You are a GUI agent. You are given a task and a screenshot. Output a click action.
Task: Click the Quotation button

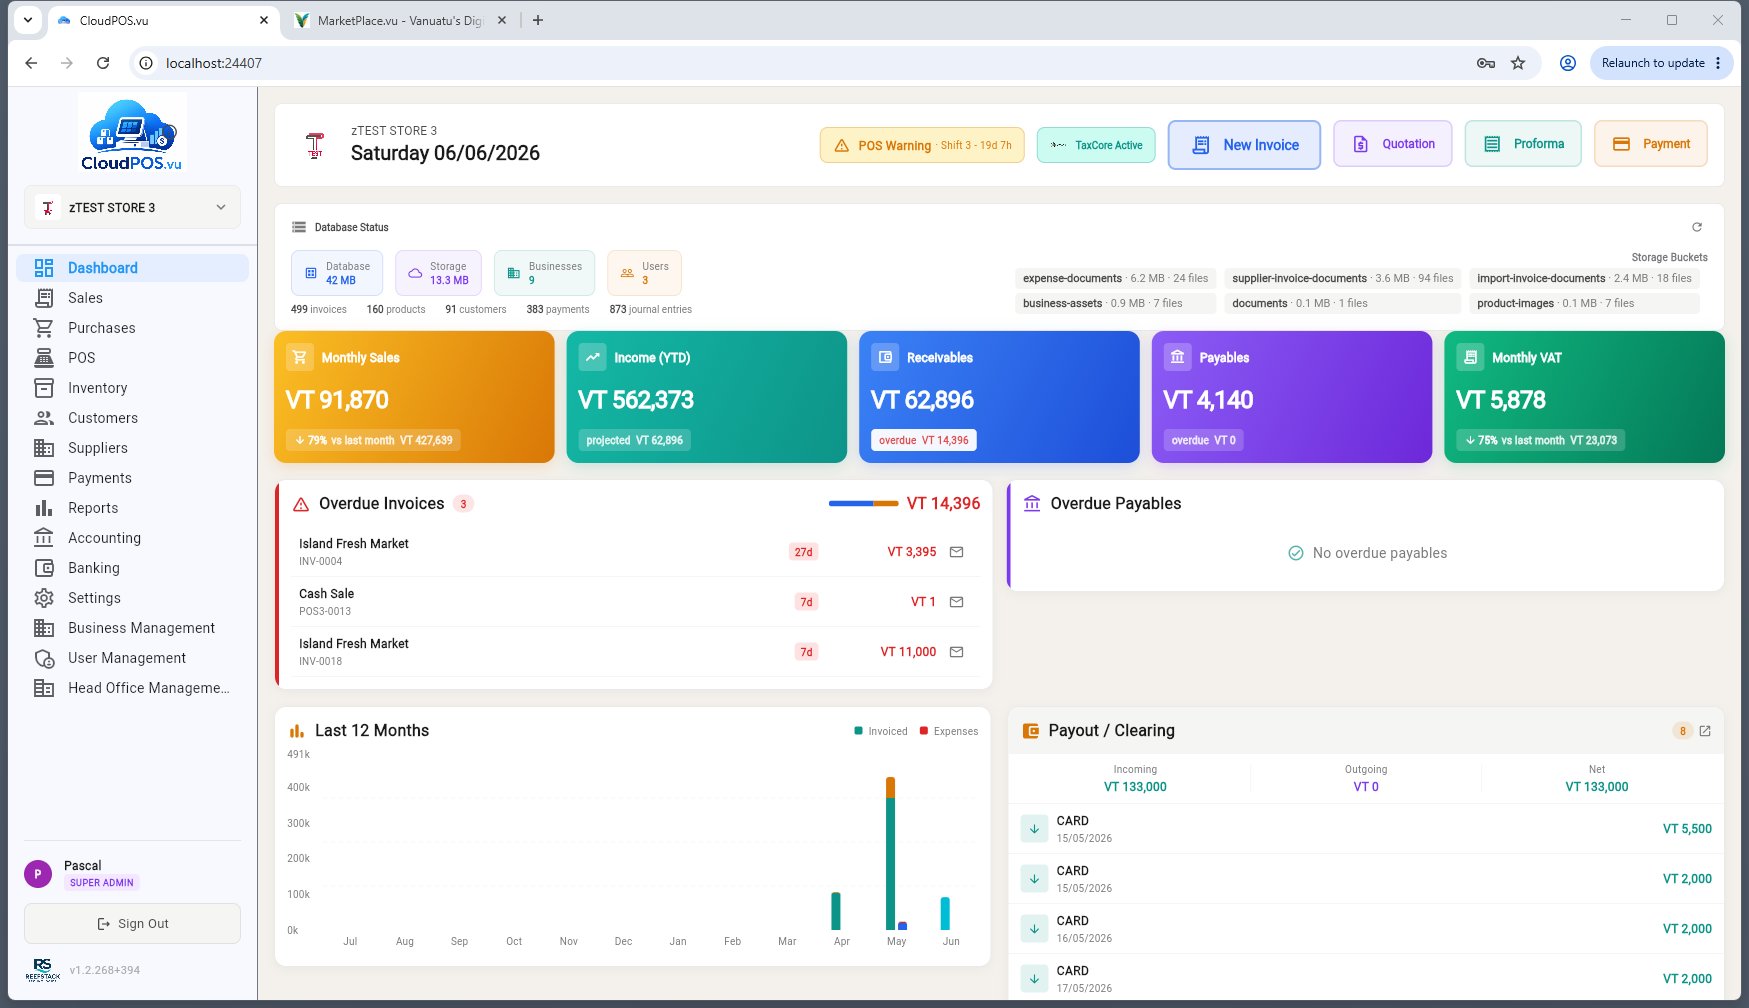click(x=1392, y=144)
